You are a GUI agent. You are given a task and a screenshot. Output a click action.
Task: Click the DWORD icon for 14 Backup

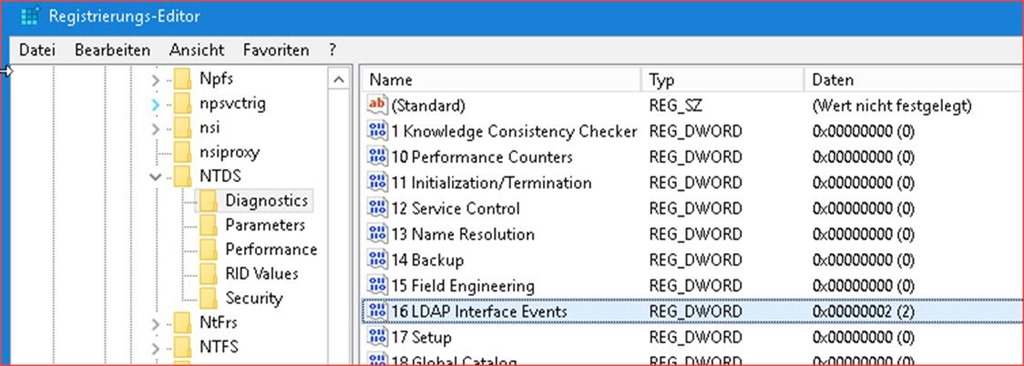click(377, 260)
